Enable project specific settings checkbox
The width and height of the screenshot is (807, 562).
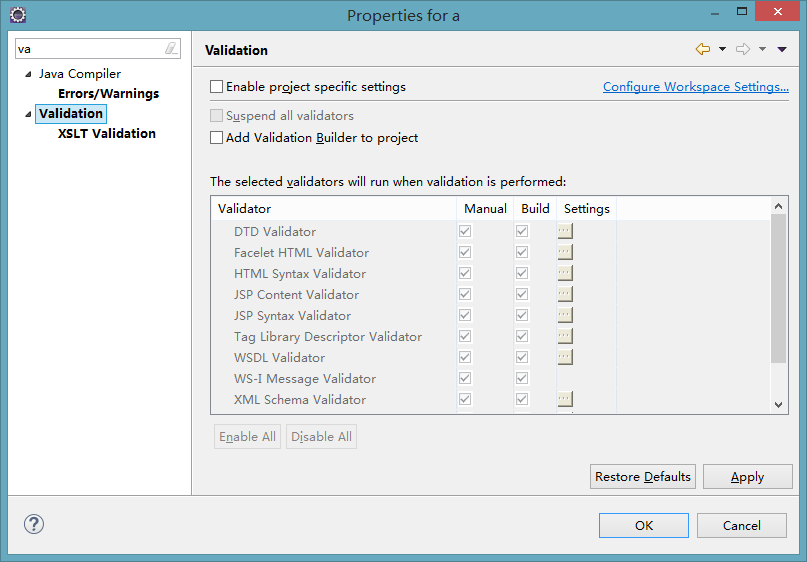pos(217,87)
